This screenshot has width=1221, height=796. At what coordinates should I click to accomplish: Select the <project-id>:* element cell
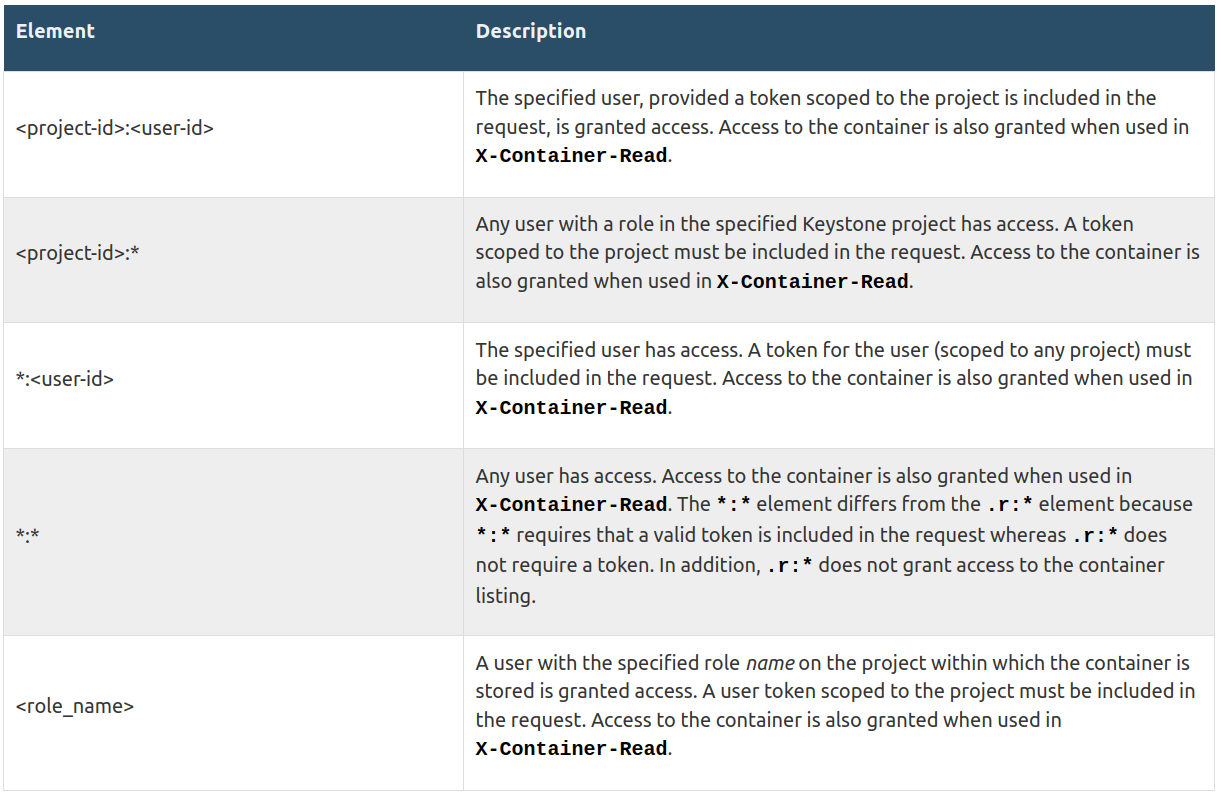(77, 253)
